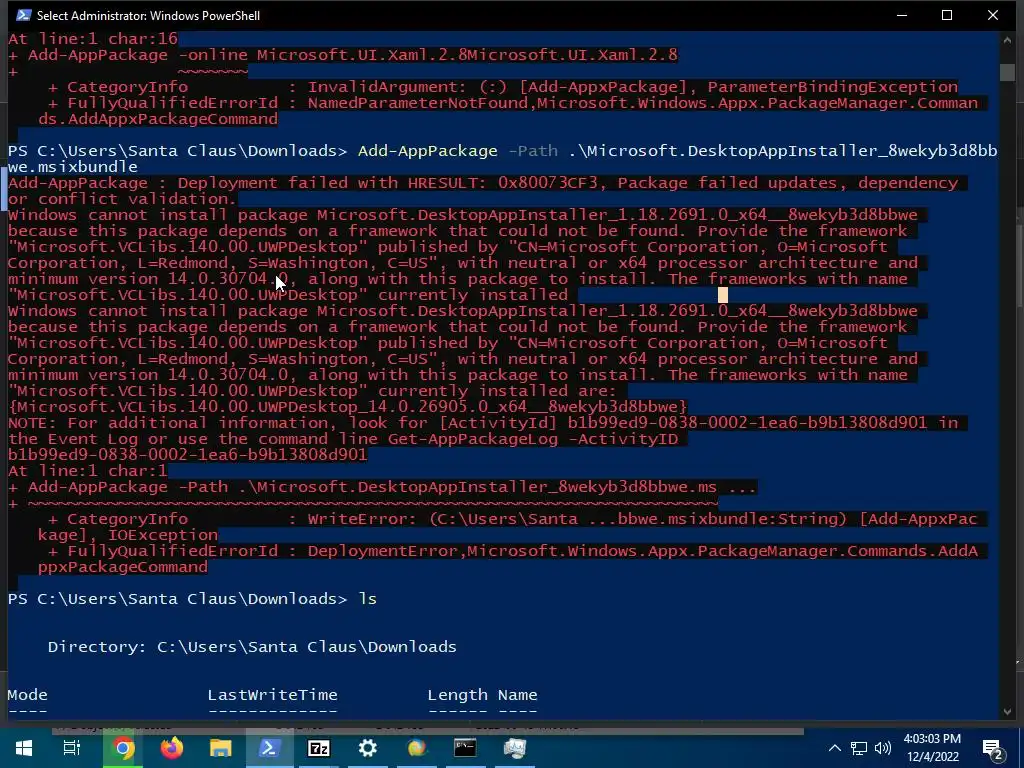The height and width of the screenshot is (768, 1024).
Task: Click the 'ls' command text
Action: click(x=368, y=599)
